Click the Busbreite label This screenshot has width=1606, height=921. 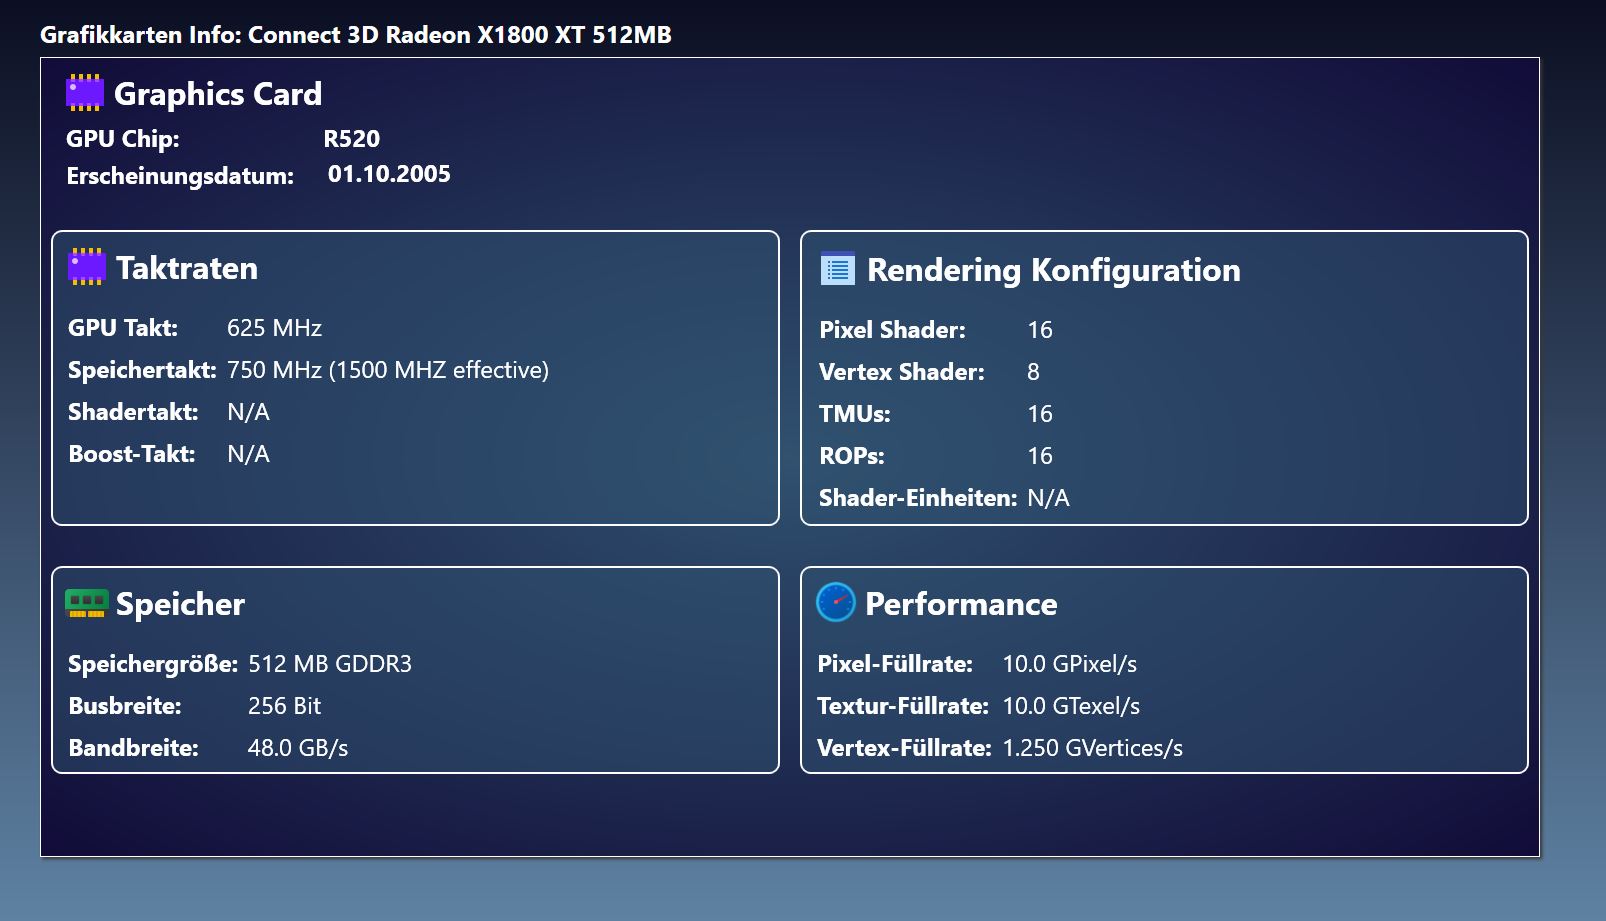coord(125,706)
